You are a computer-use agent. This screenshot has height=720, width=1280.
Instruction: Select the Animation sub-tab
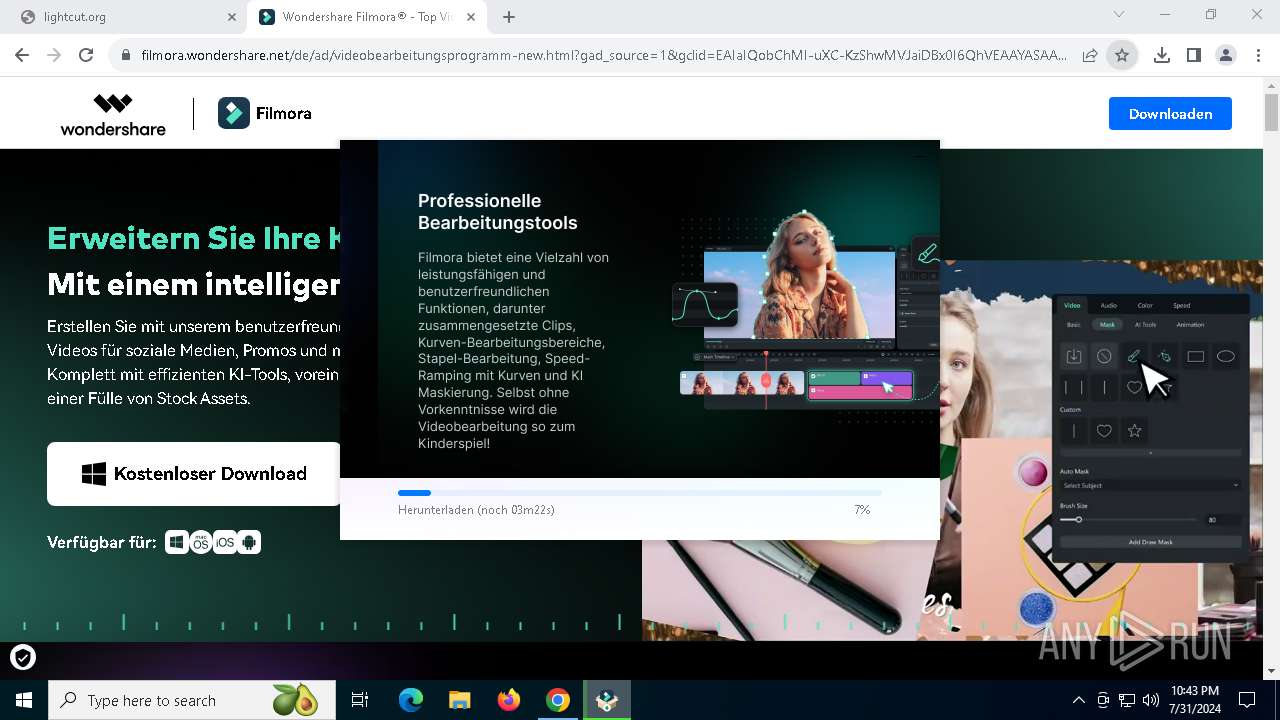(1190, 325)
